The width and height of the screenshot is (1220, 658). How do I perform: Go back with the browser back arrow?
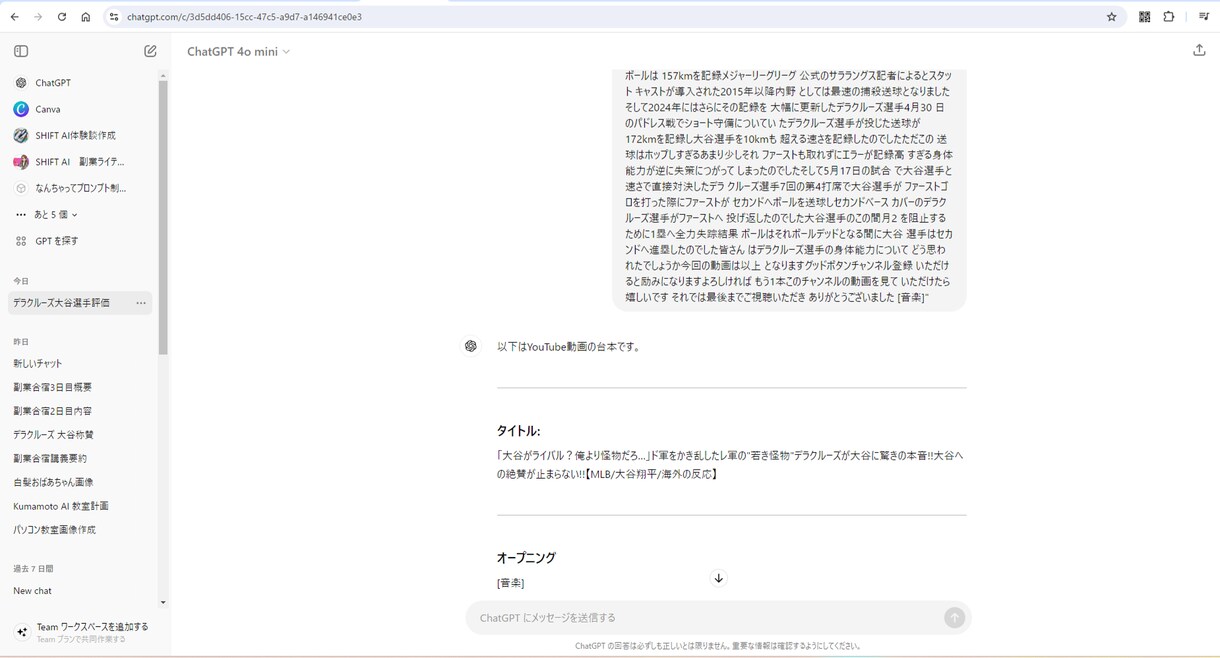coord(14,17)
